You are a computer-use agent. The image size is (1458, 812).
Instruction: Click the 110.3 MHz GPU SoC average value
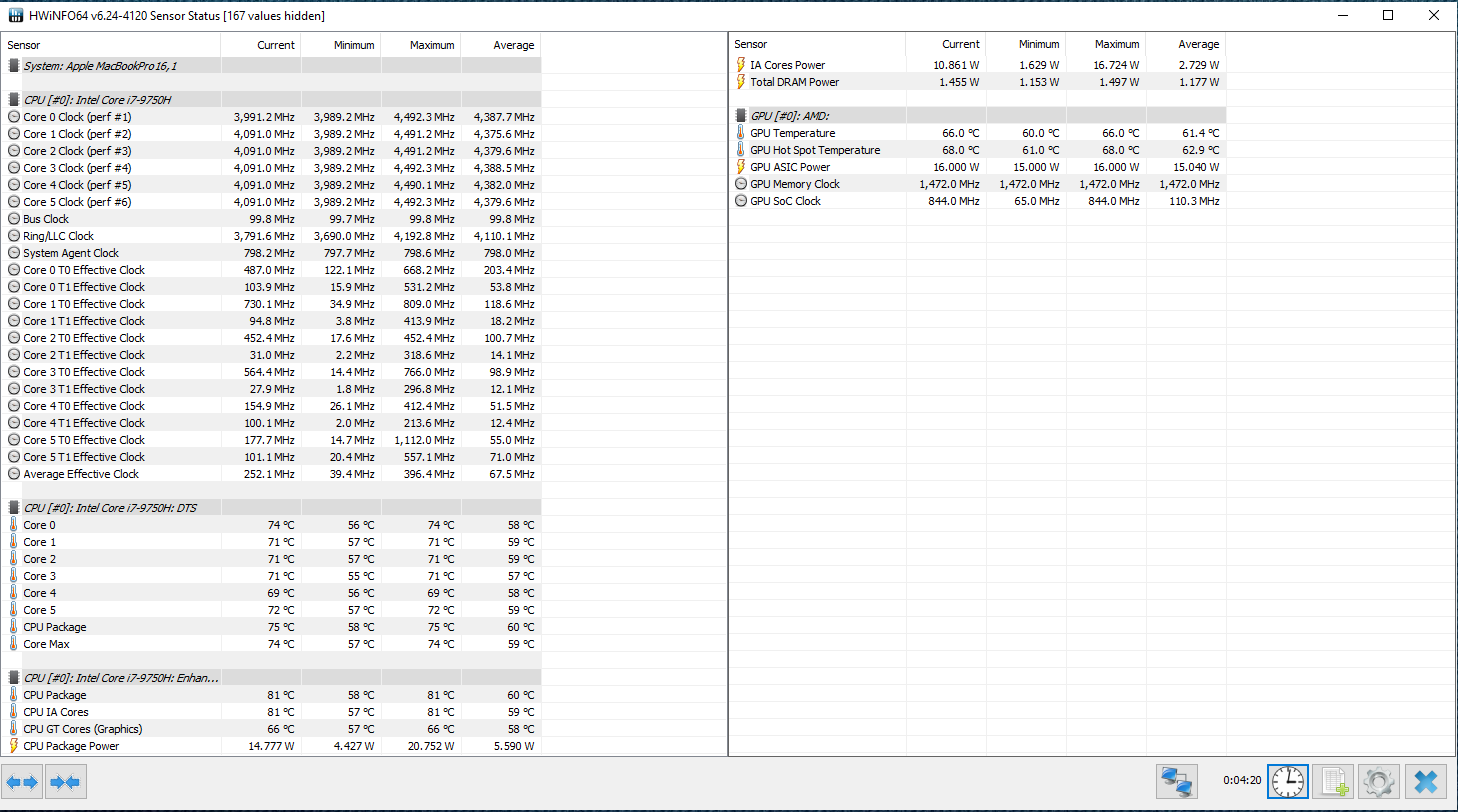(1193, 201)
